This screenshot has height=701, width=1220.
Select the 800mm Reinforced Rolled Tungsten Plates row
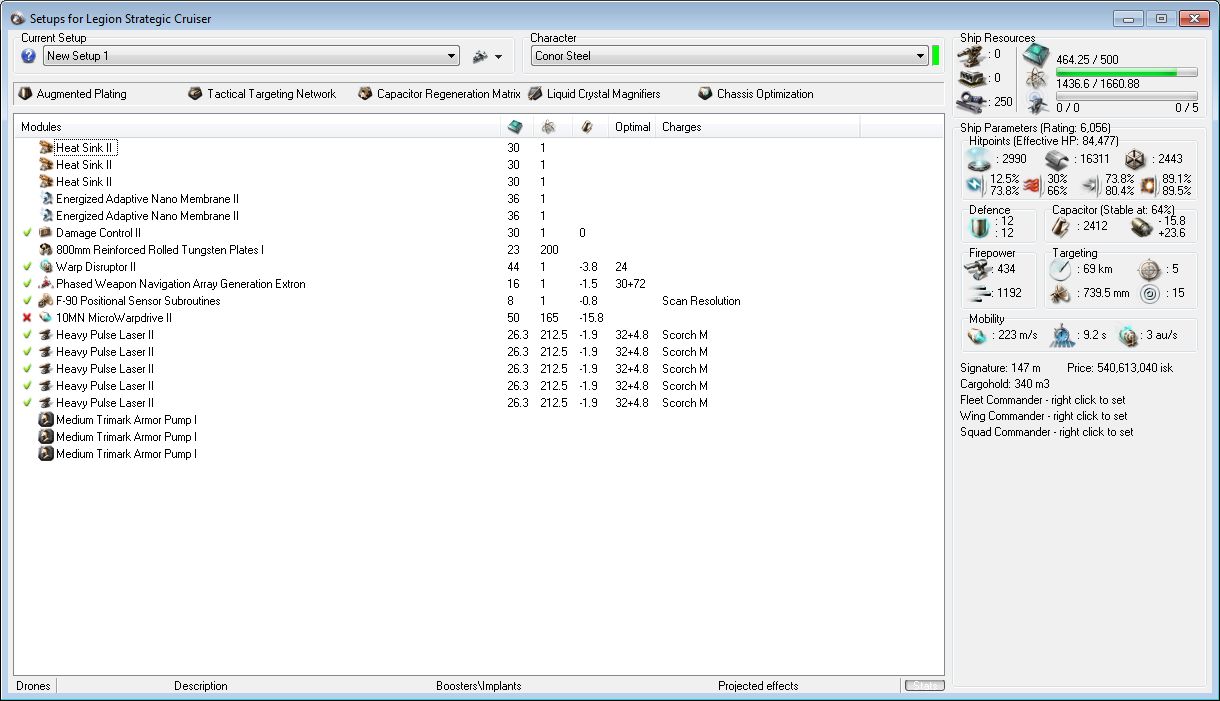pyautogui.click(x=479, y=250)
